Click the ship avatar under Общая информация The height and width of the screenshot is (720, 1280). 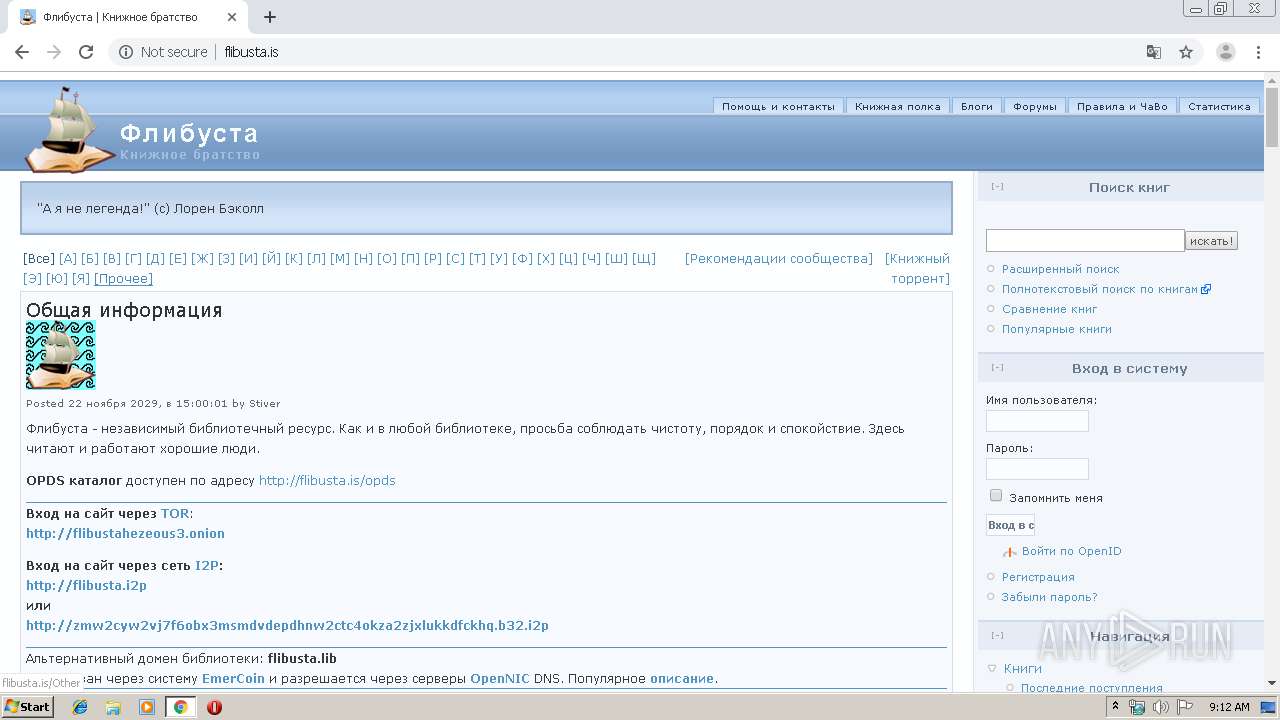click(x=60, y=355)
